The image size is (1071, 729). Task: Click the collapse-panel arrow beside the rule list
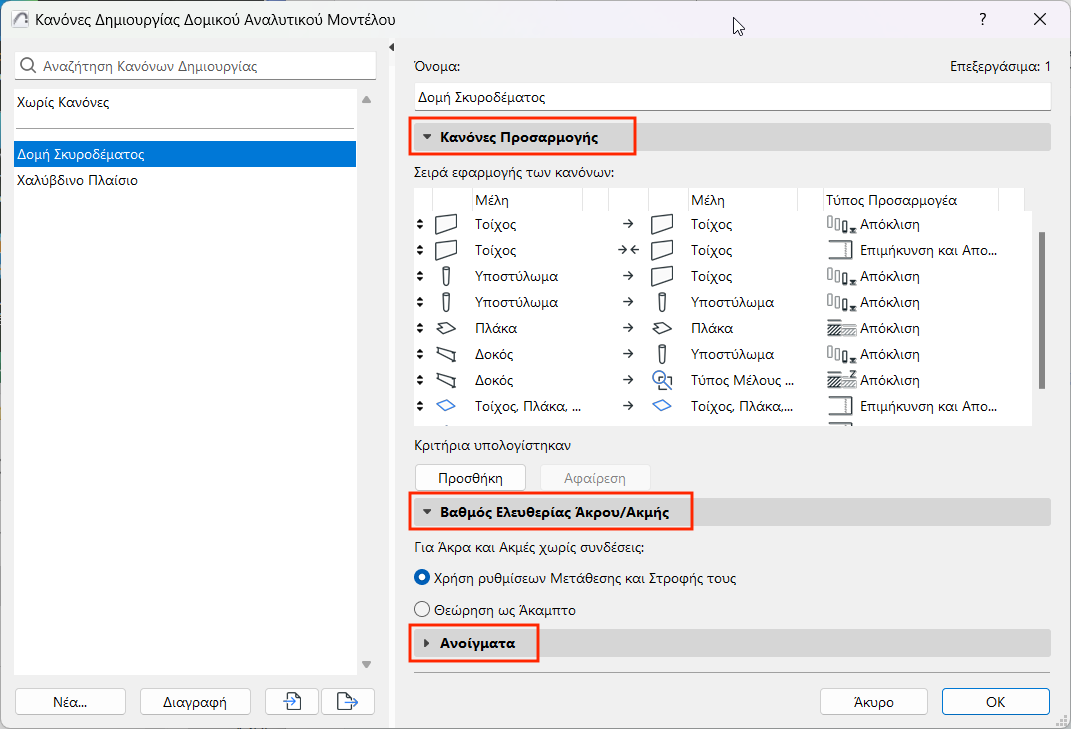point(391,48)
